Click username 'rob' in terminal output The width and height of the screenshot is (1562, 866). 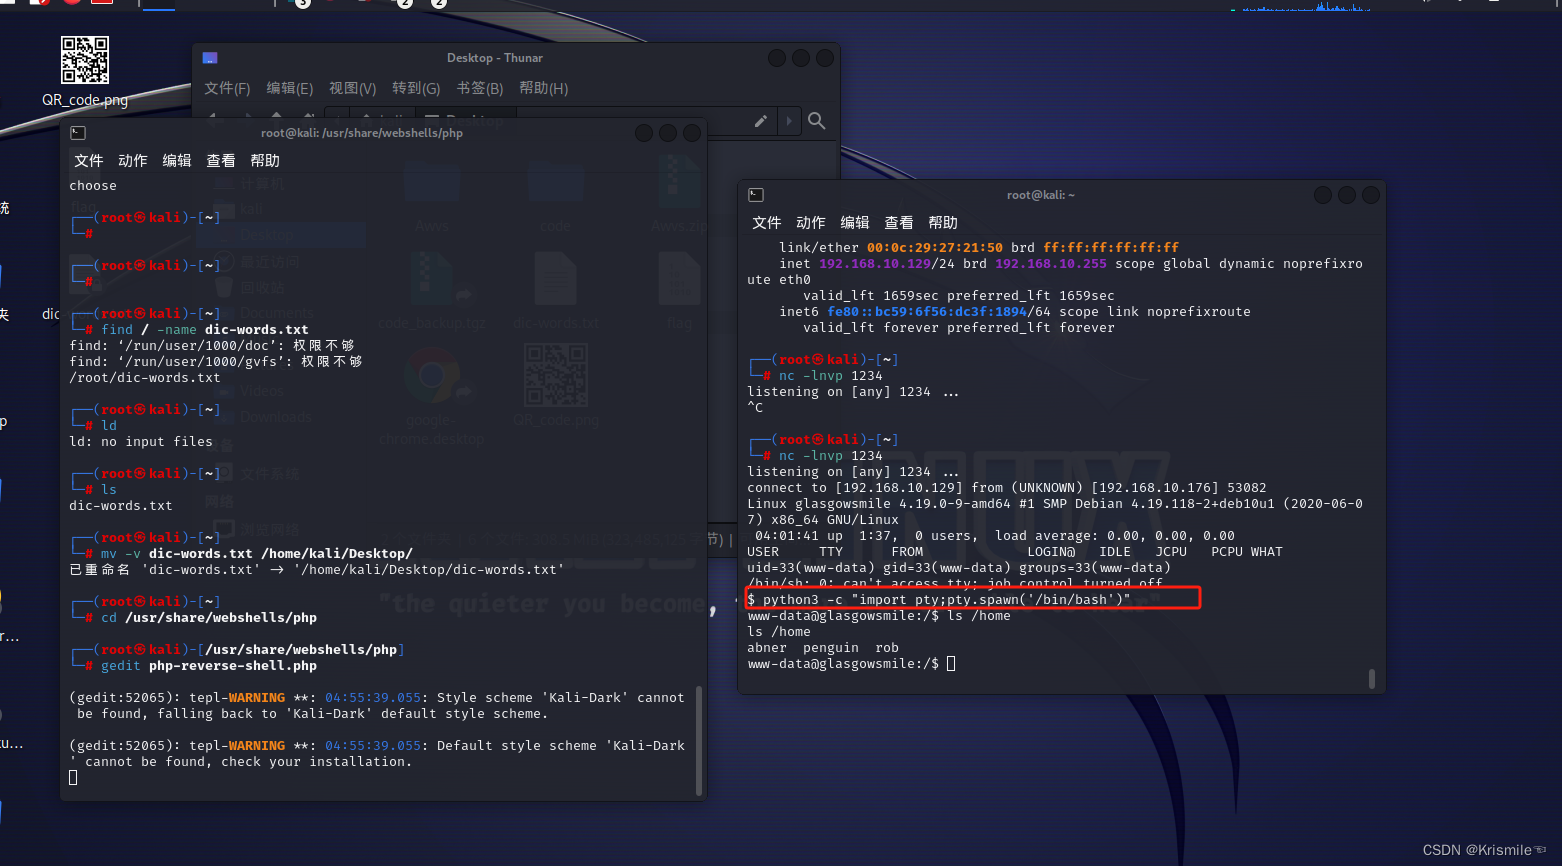coord(887,648)
